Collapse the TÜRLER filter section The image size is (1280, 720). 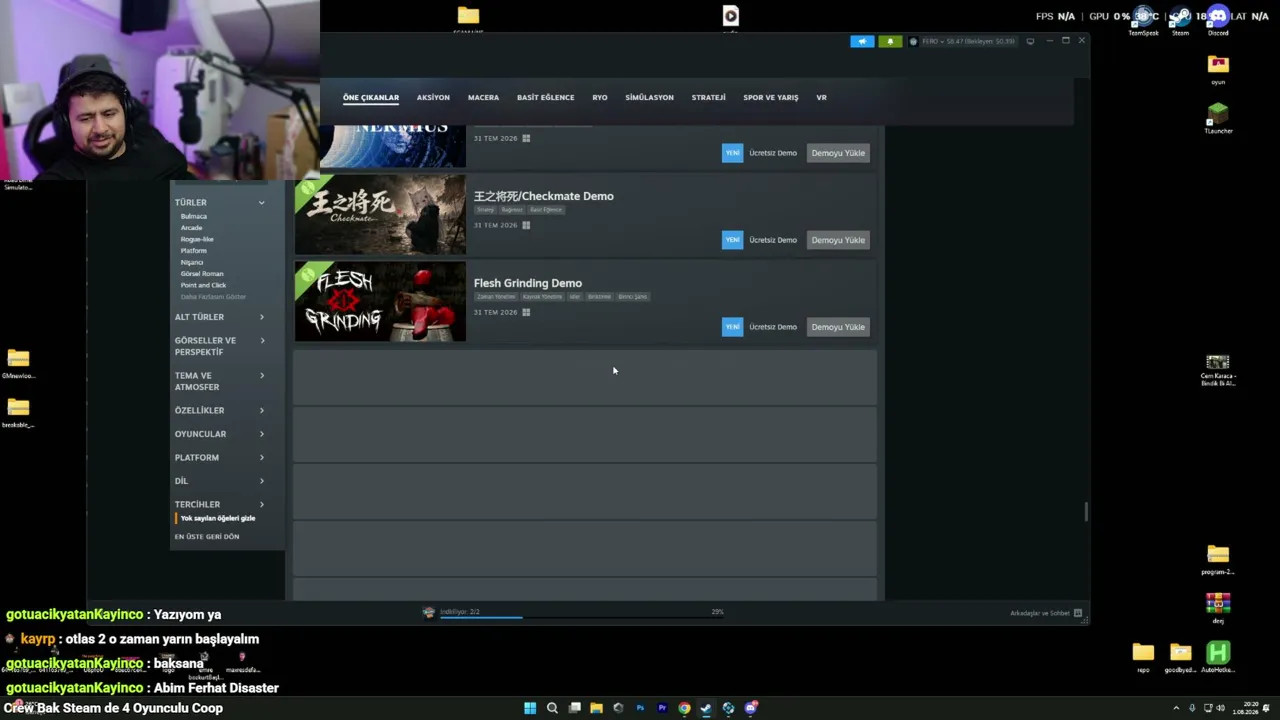click(x=220, y=203)
